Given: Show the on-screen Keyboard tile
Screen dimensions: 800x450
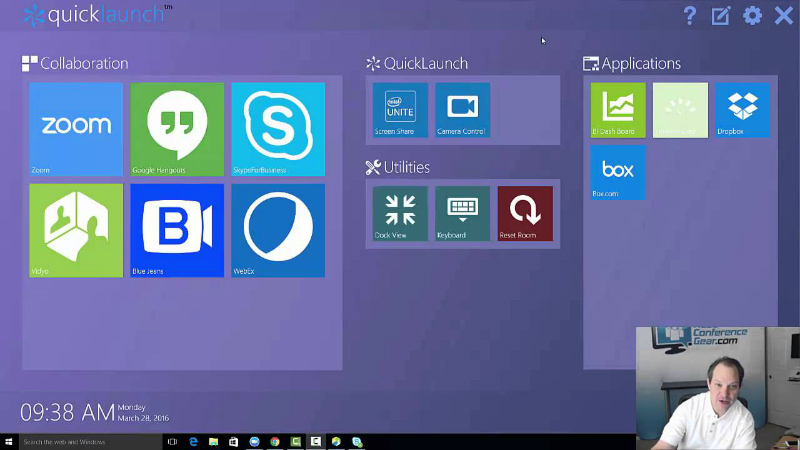Looking at the screenshot, I should (462, 212).
